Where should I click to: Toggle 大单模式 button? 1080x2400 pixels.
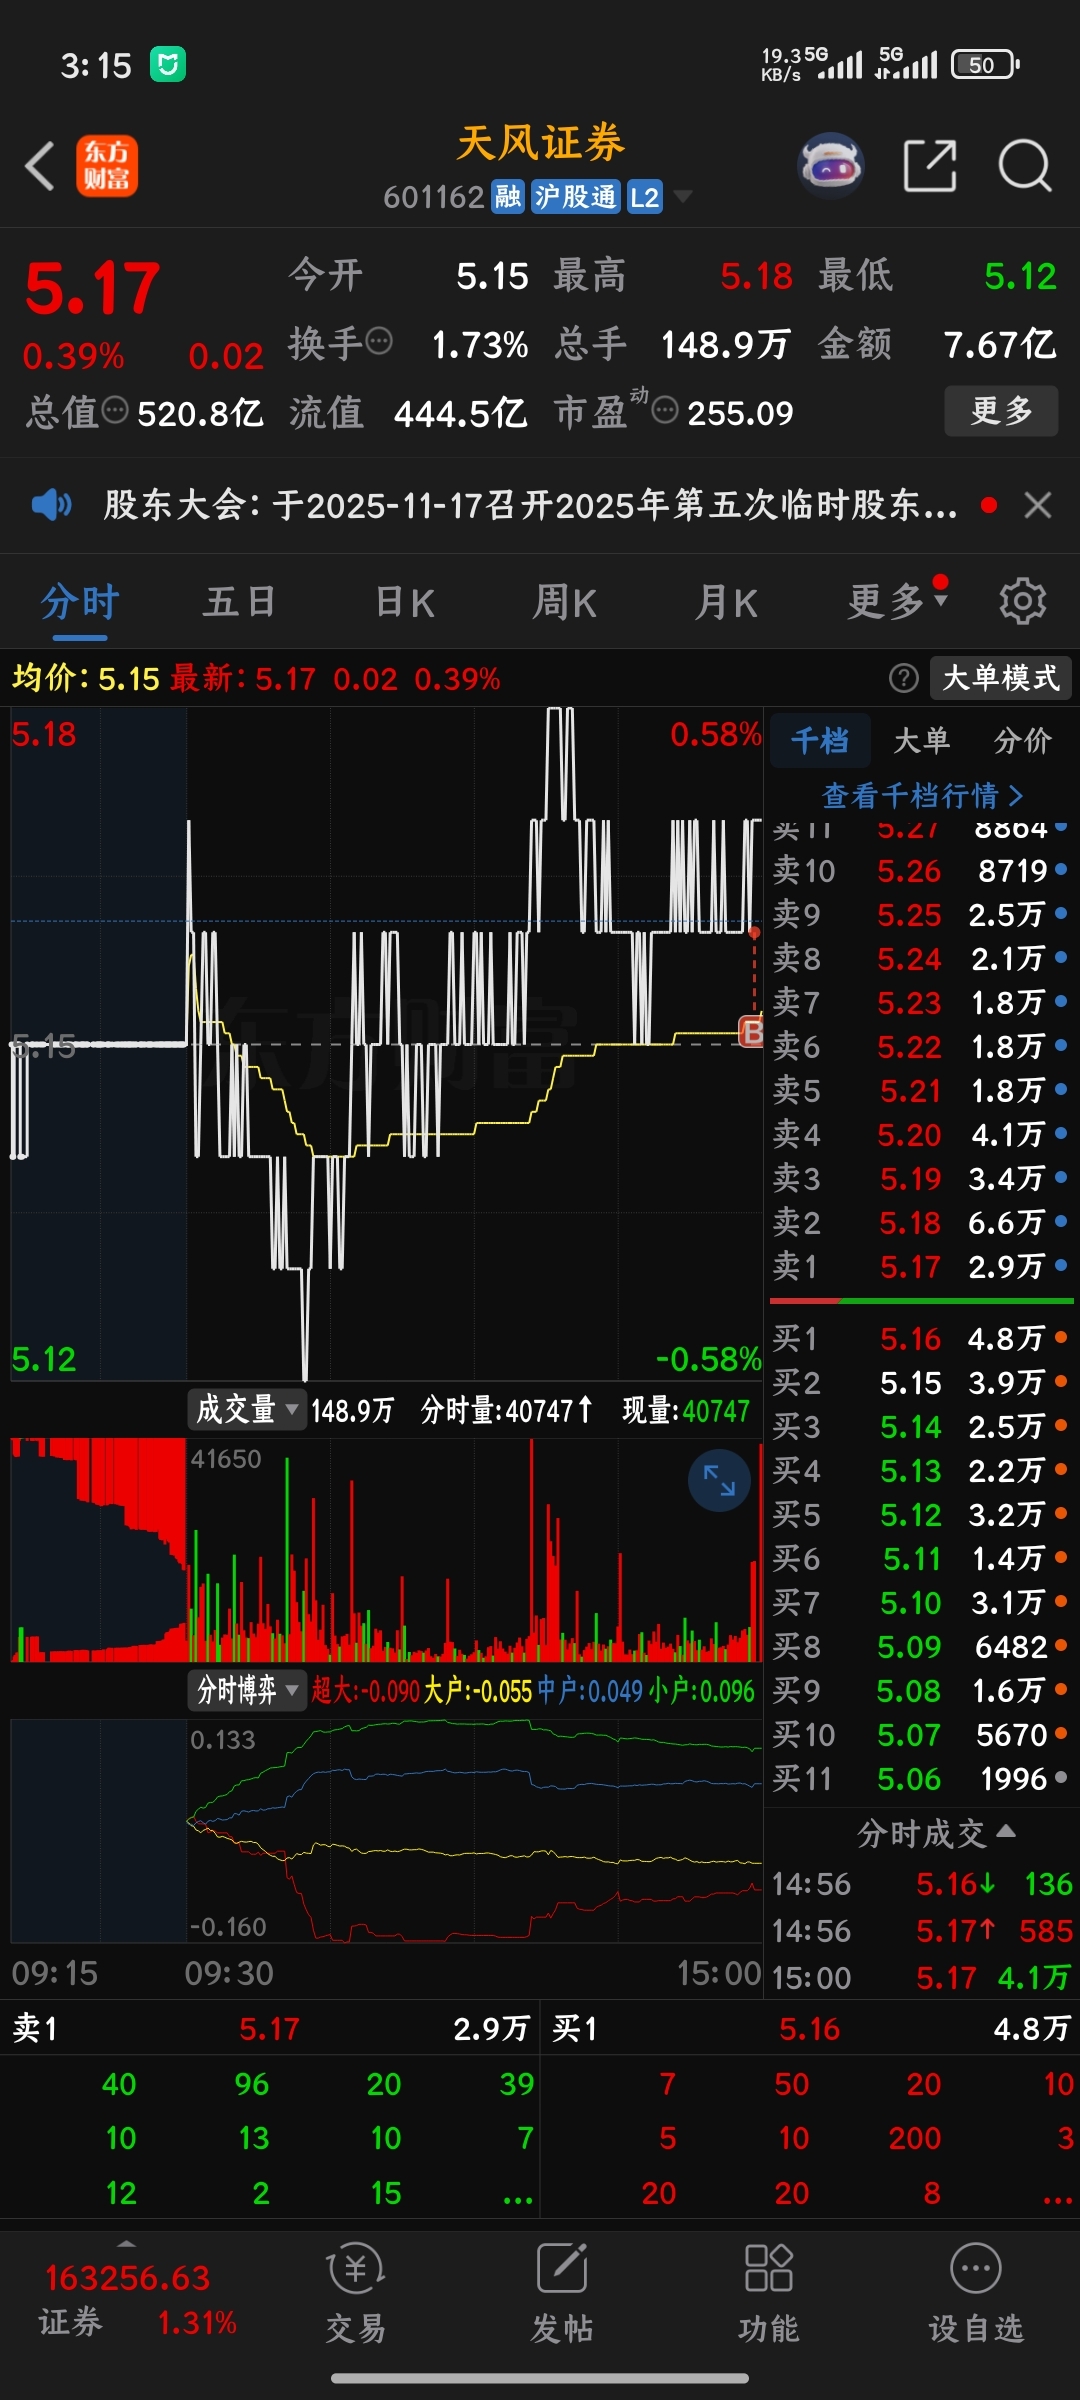point(1001,678)
